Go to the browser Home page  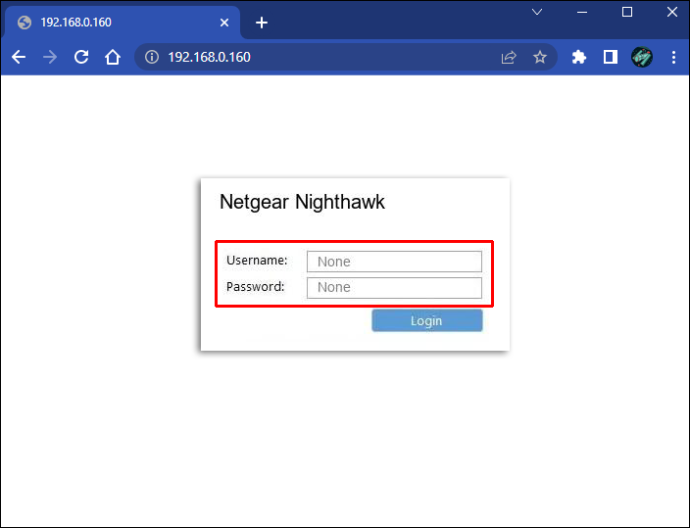coord(113,57)
